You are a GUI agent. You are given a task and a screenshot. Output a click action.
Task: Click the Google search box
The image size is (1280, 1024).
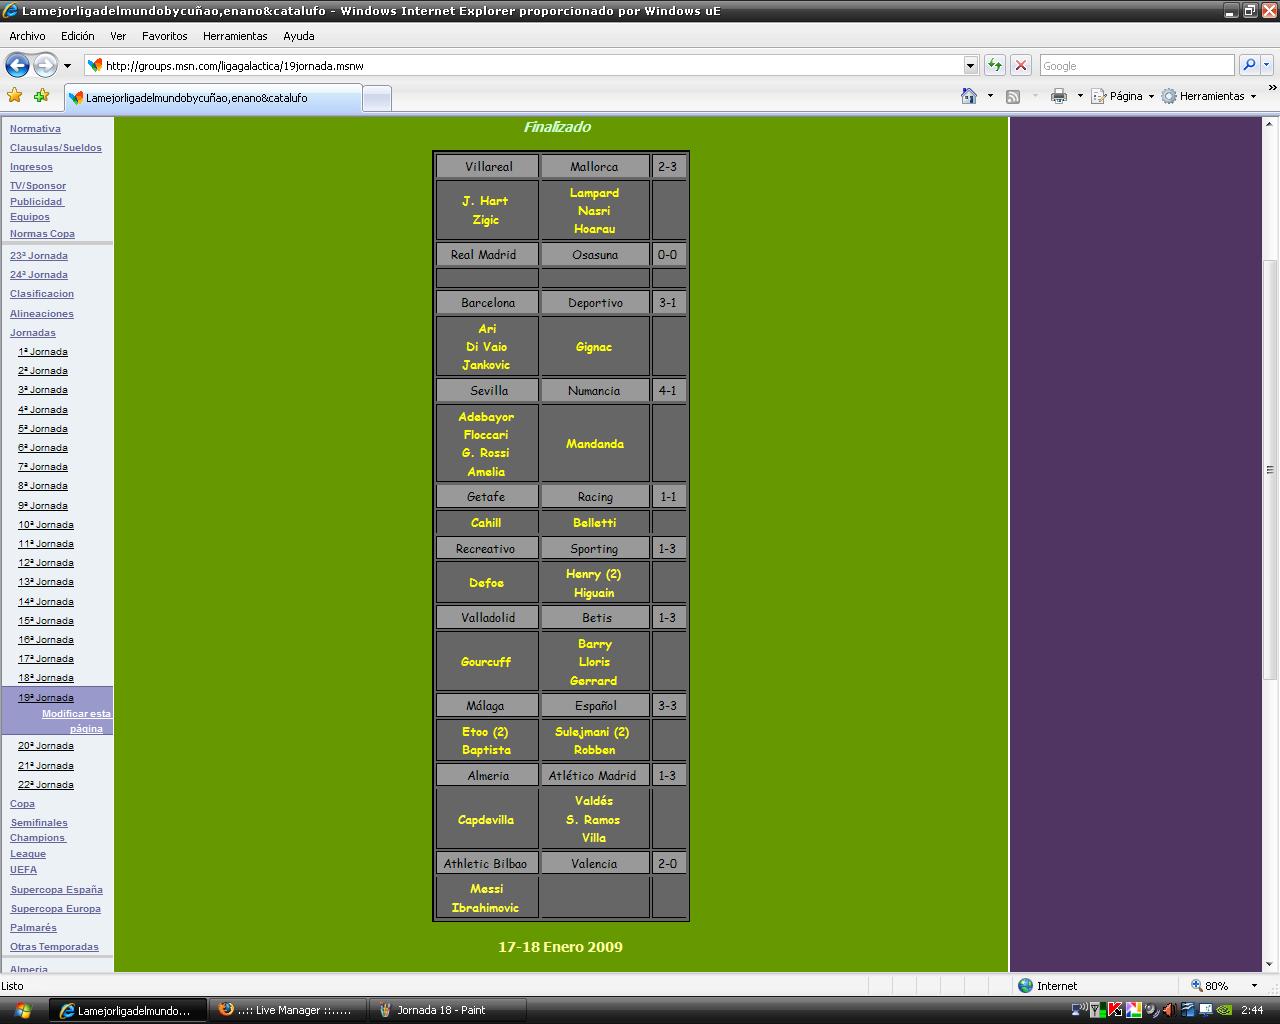(1137, 66)
